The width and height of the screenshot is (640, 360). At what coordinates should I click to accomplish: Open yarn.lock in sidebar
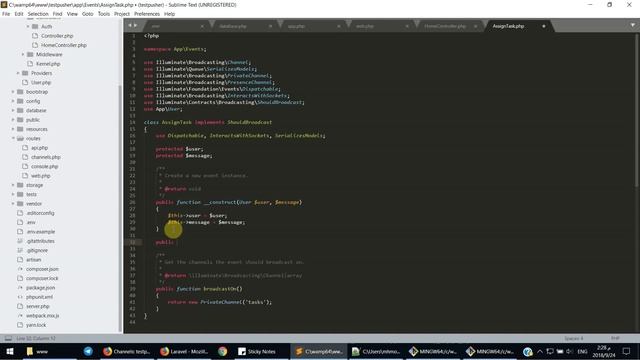point(36,325)
